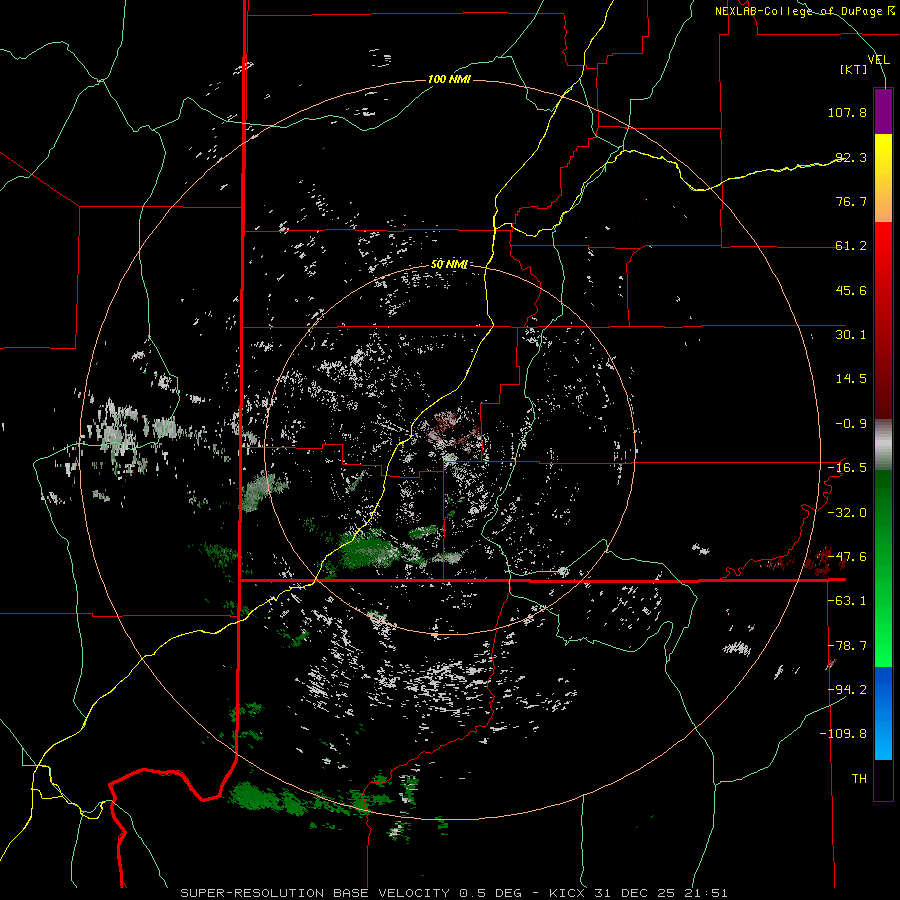The width and height of the screenshot is (900, 900).
Task: Click the -94.2 velocity scale value
Action: click(x=847, y=690)
